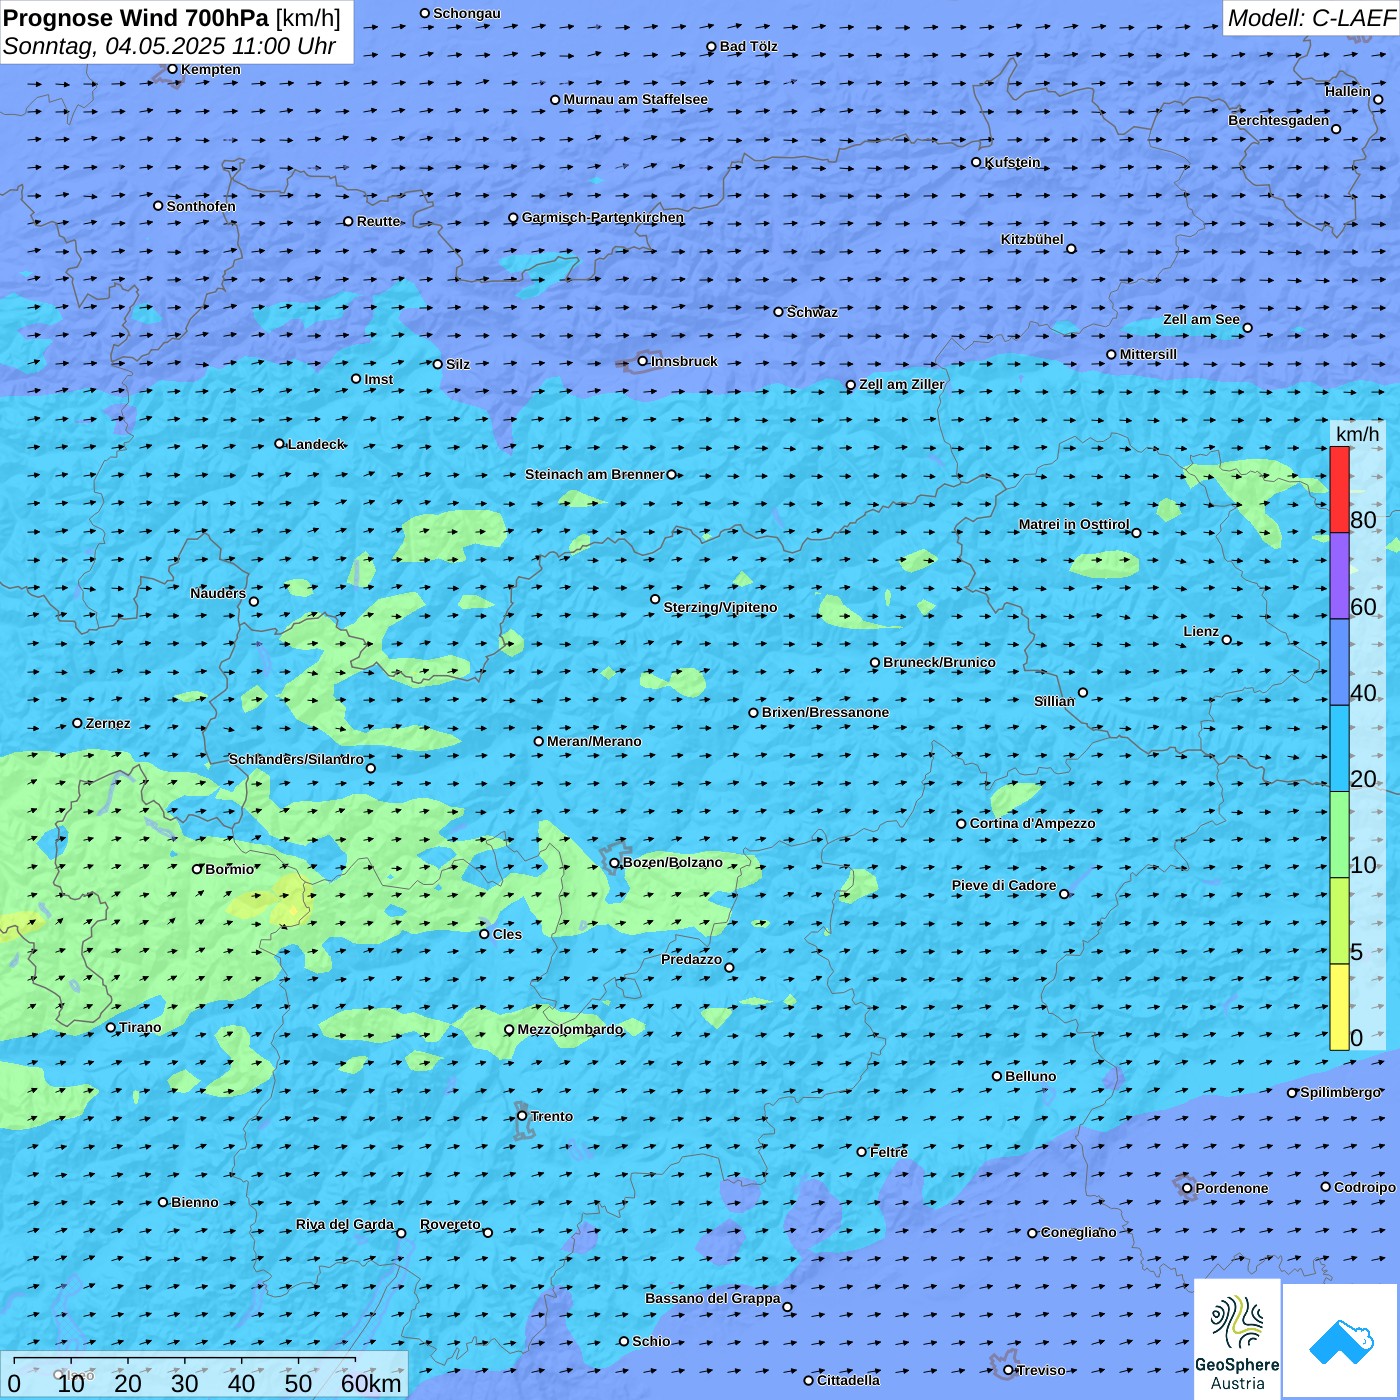Click the Innsbruck city marker
1400x1400 pixels.
point(643,361)
